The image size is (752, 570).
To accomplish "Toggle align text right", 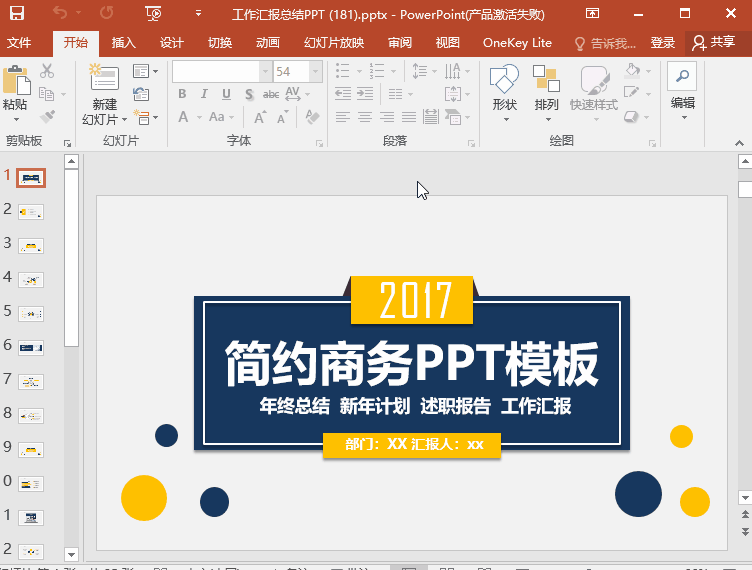I will (387, 116).
